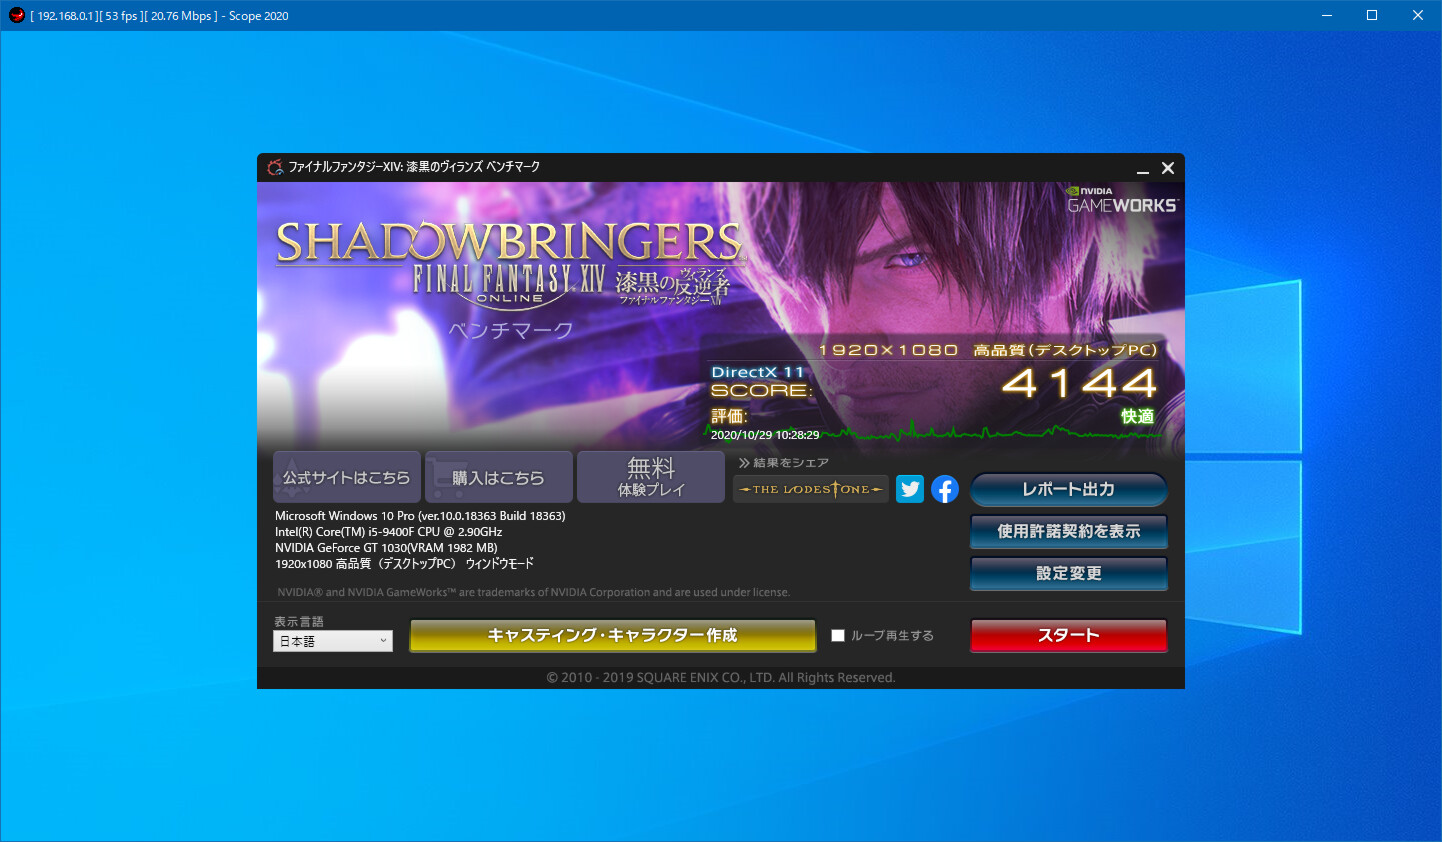Screen dimensions: 1442x842
Task: Click the benchmark window's dragon title icon
Action: [x=275, y=167]
